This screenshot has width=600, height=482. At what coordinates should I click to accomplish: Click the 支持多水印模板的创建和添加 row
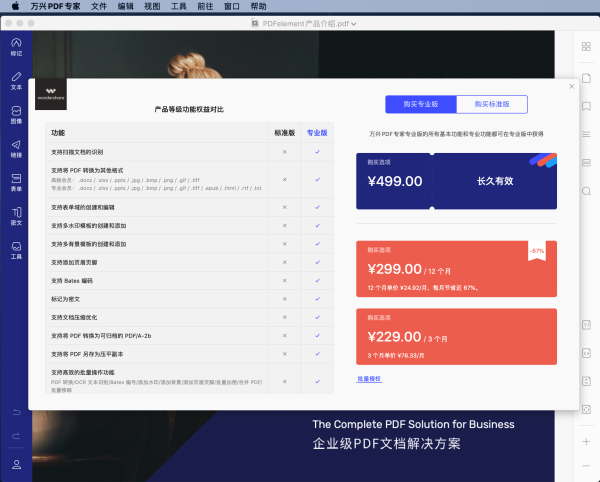click(189, 225)
